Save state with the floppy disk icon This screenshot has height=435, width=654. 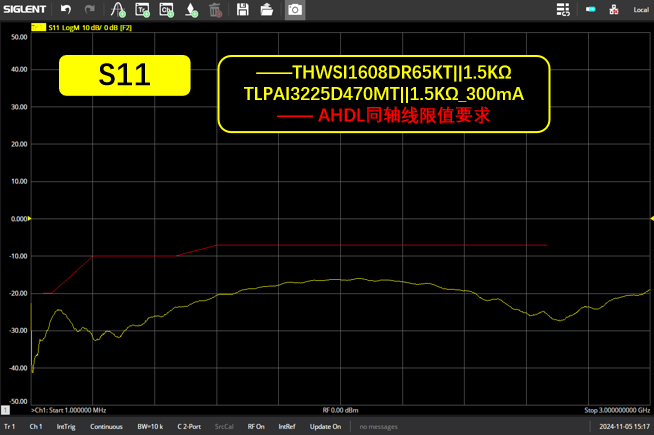coord(243,10)
